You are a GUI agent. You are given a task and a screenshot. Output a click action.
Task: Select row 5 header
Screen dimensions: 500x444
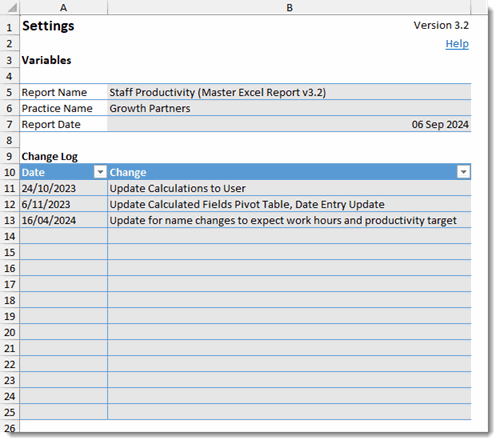(9, 92)
